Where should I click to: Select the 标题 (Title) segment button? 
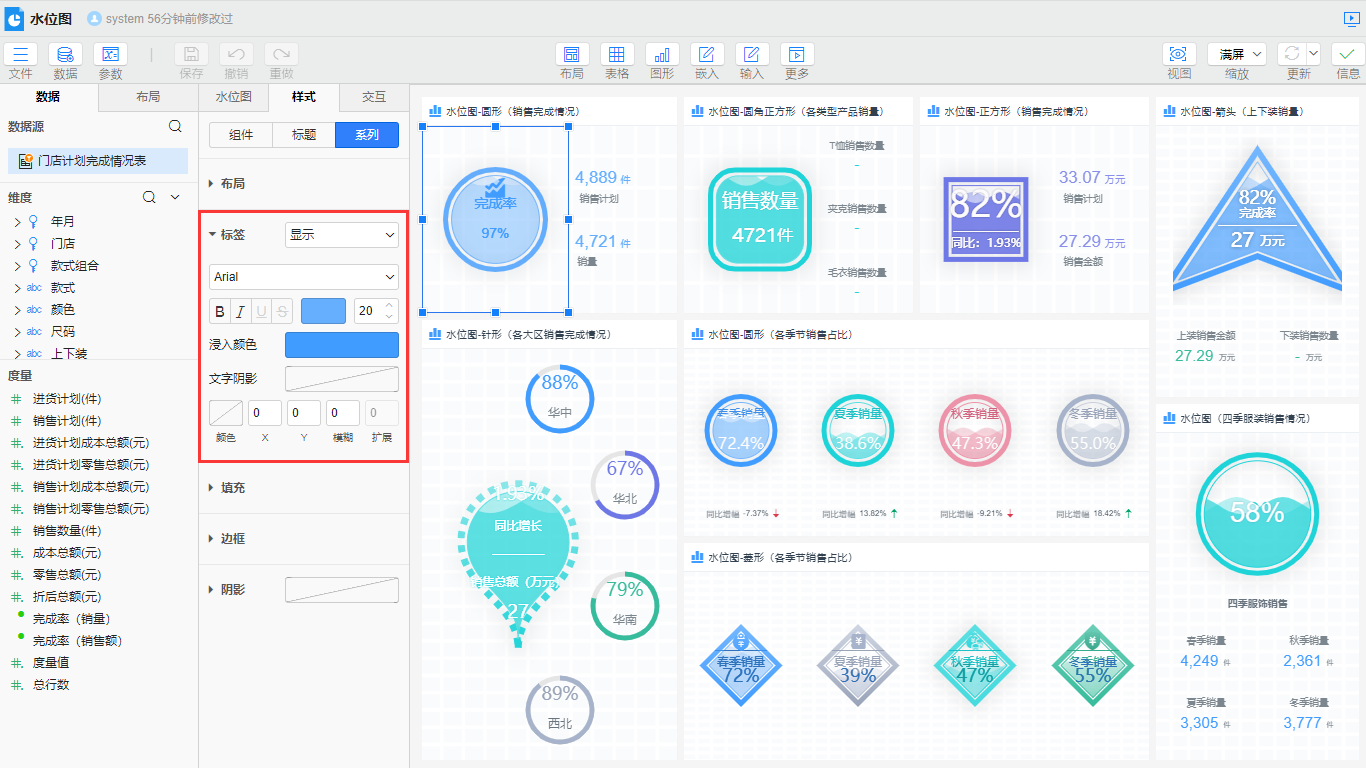point(304,135)
